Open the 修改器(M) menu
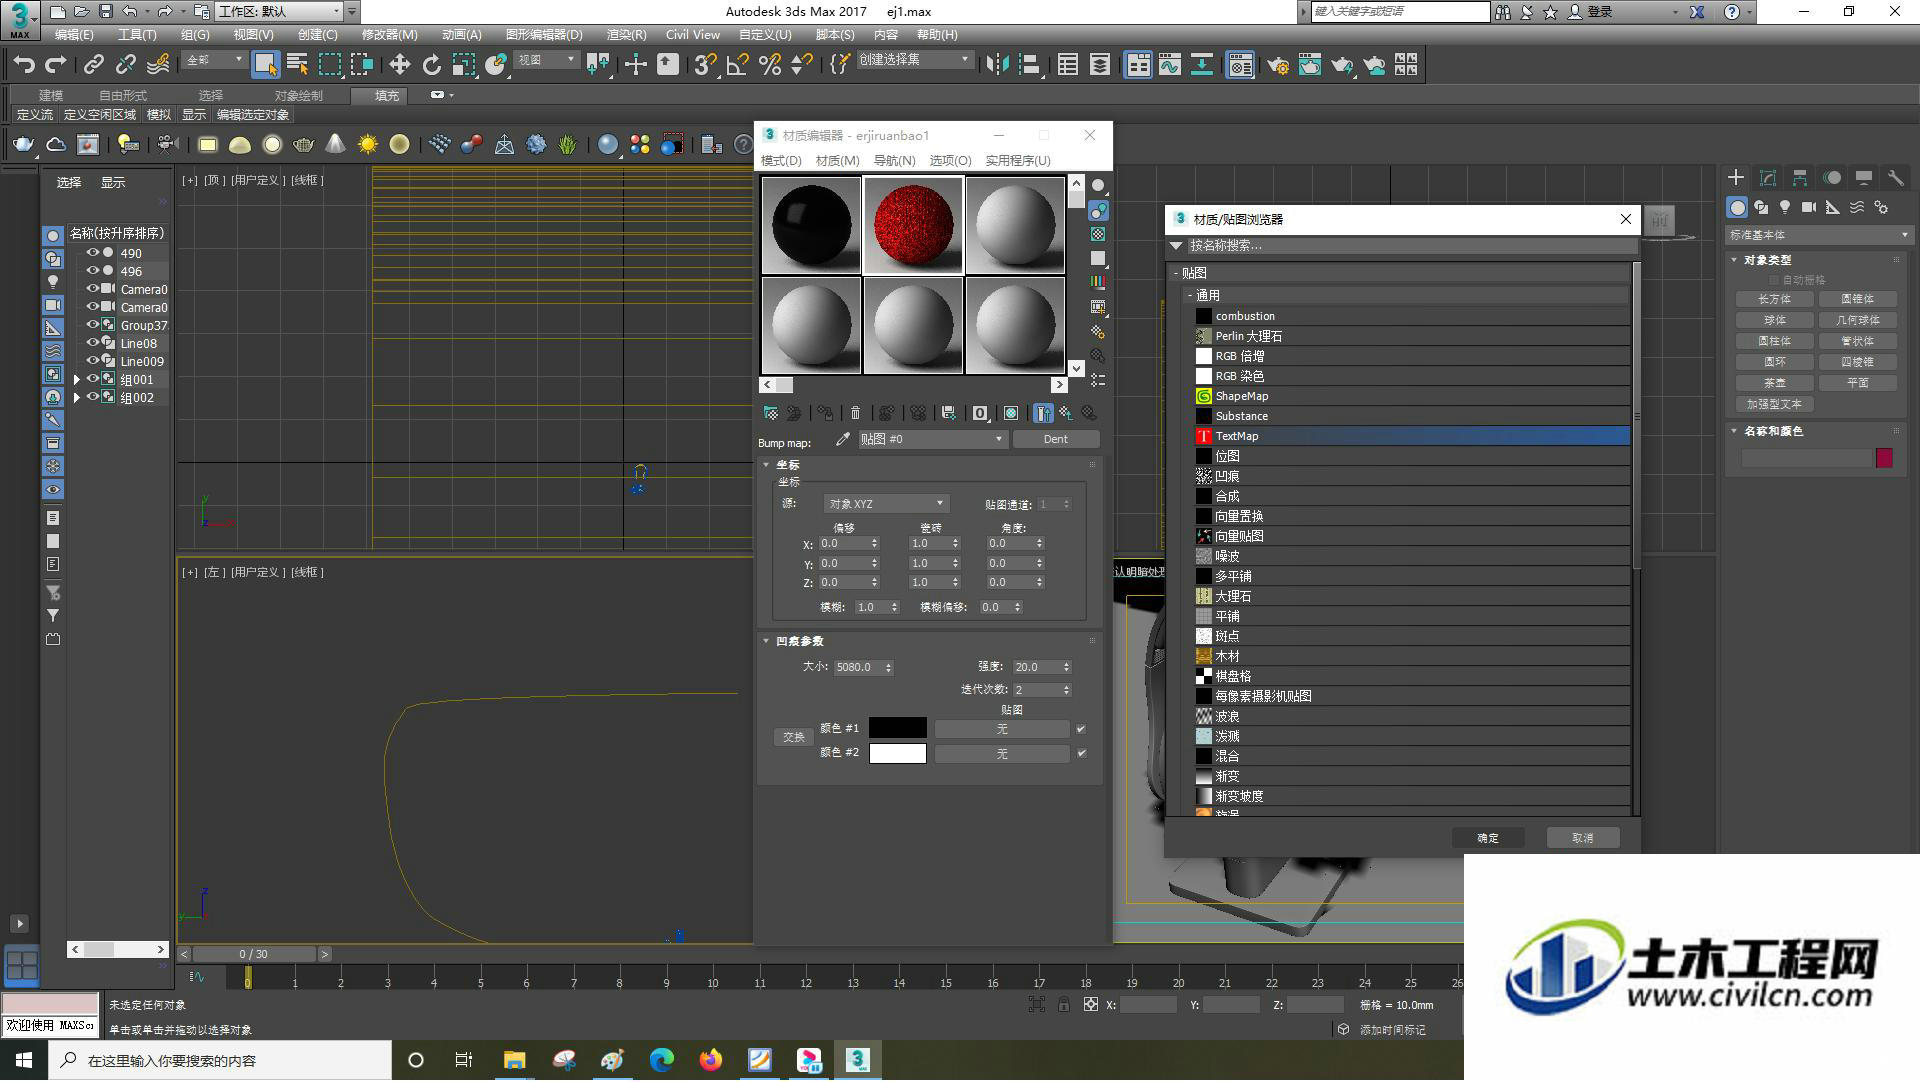1920x1082 pixels. (x=389, y=35)
